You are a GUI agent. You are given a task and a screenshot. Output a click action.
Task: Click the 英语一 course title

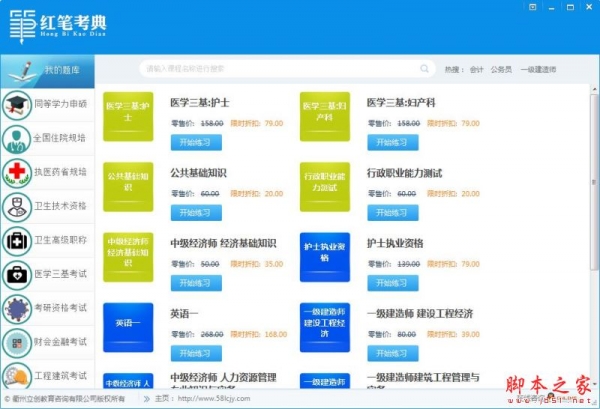coord(184,314)
